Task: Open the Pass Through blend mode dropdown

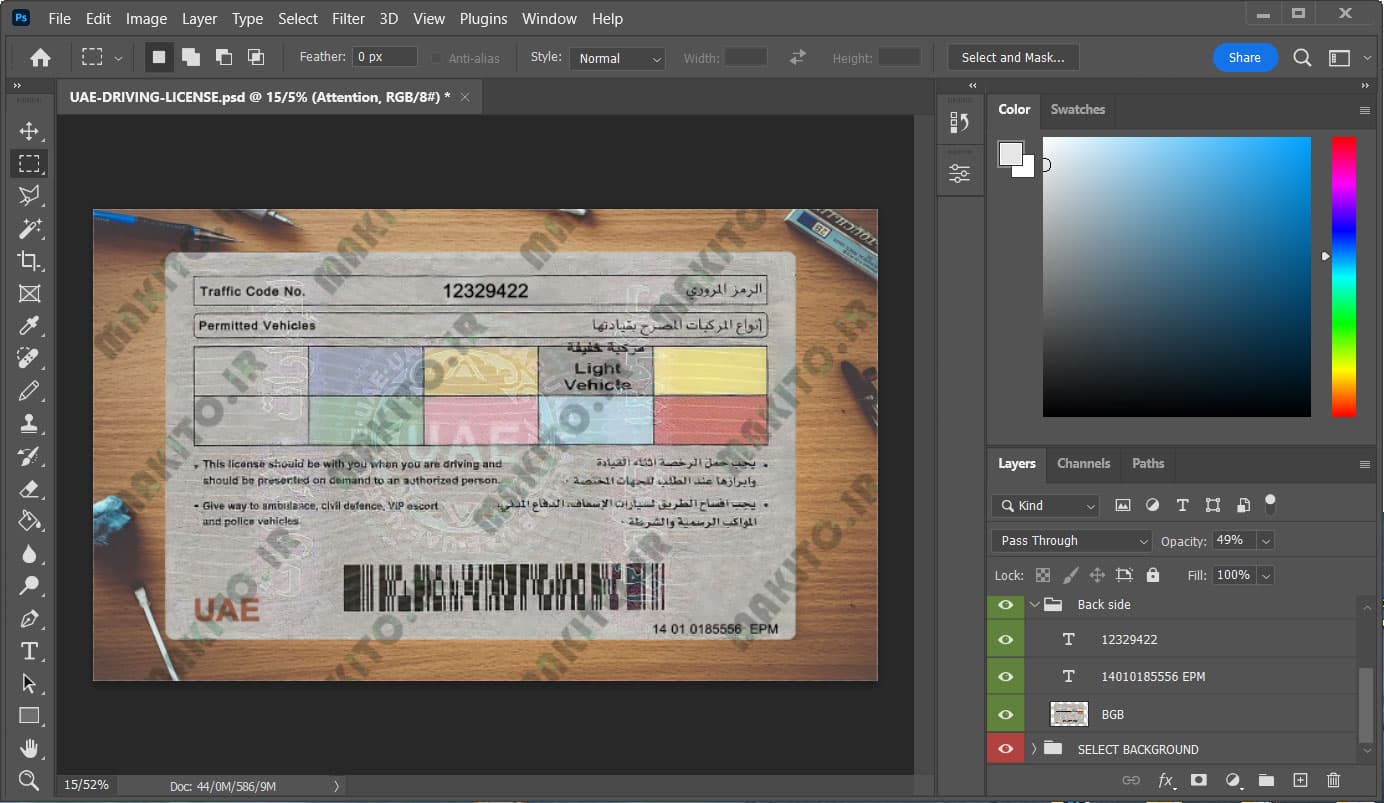Action: point(1072,541)
